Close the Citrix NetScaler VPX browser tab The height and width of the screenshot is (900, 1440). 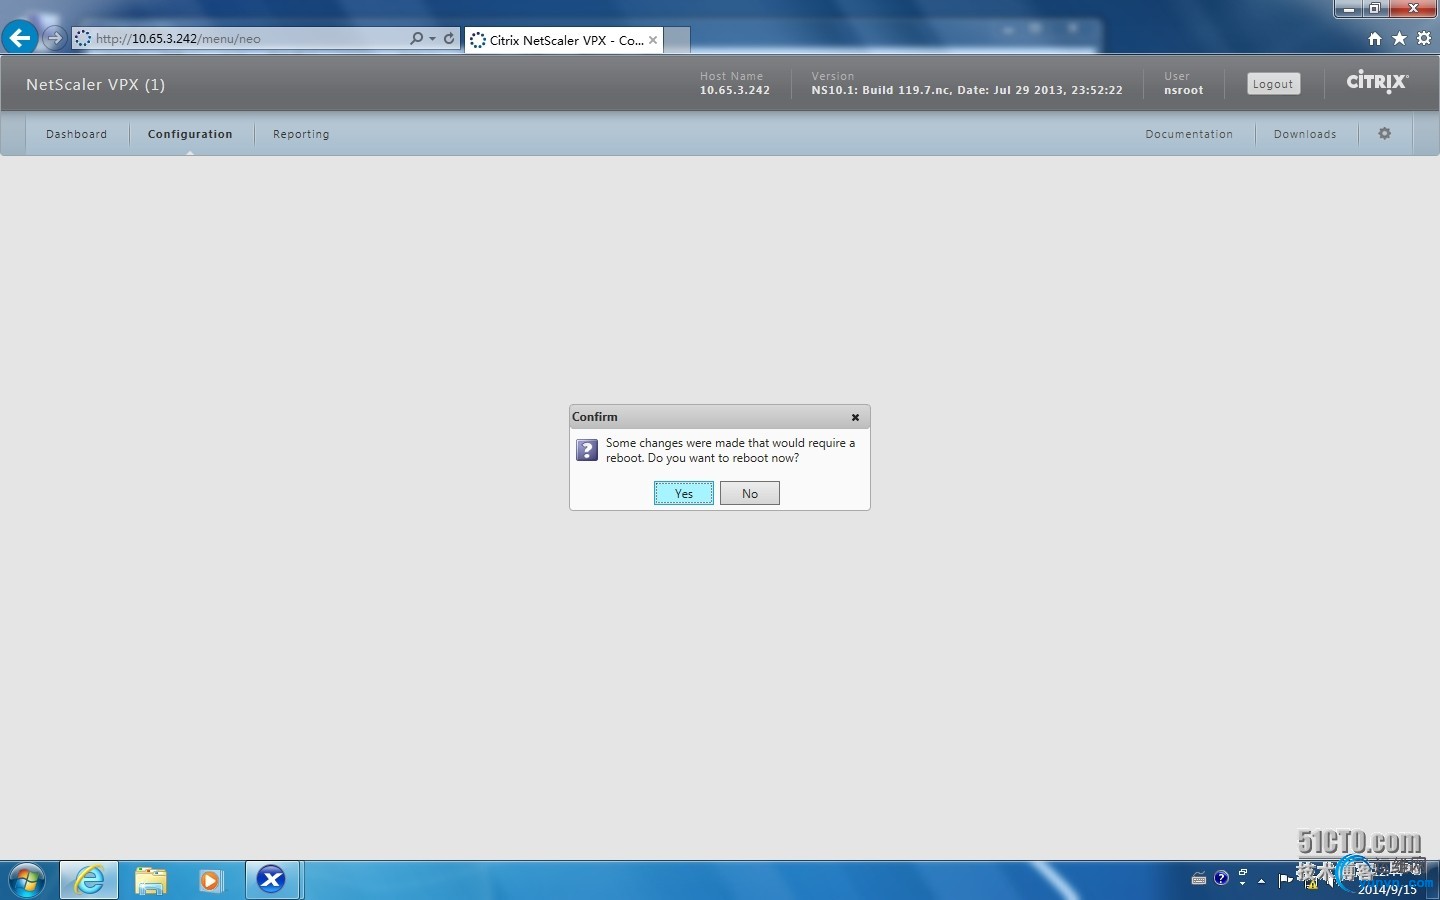[653, 40]
